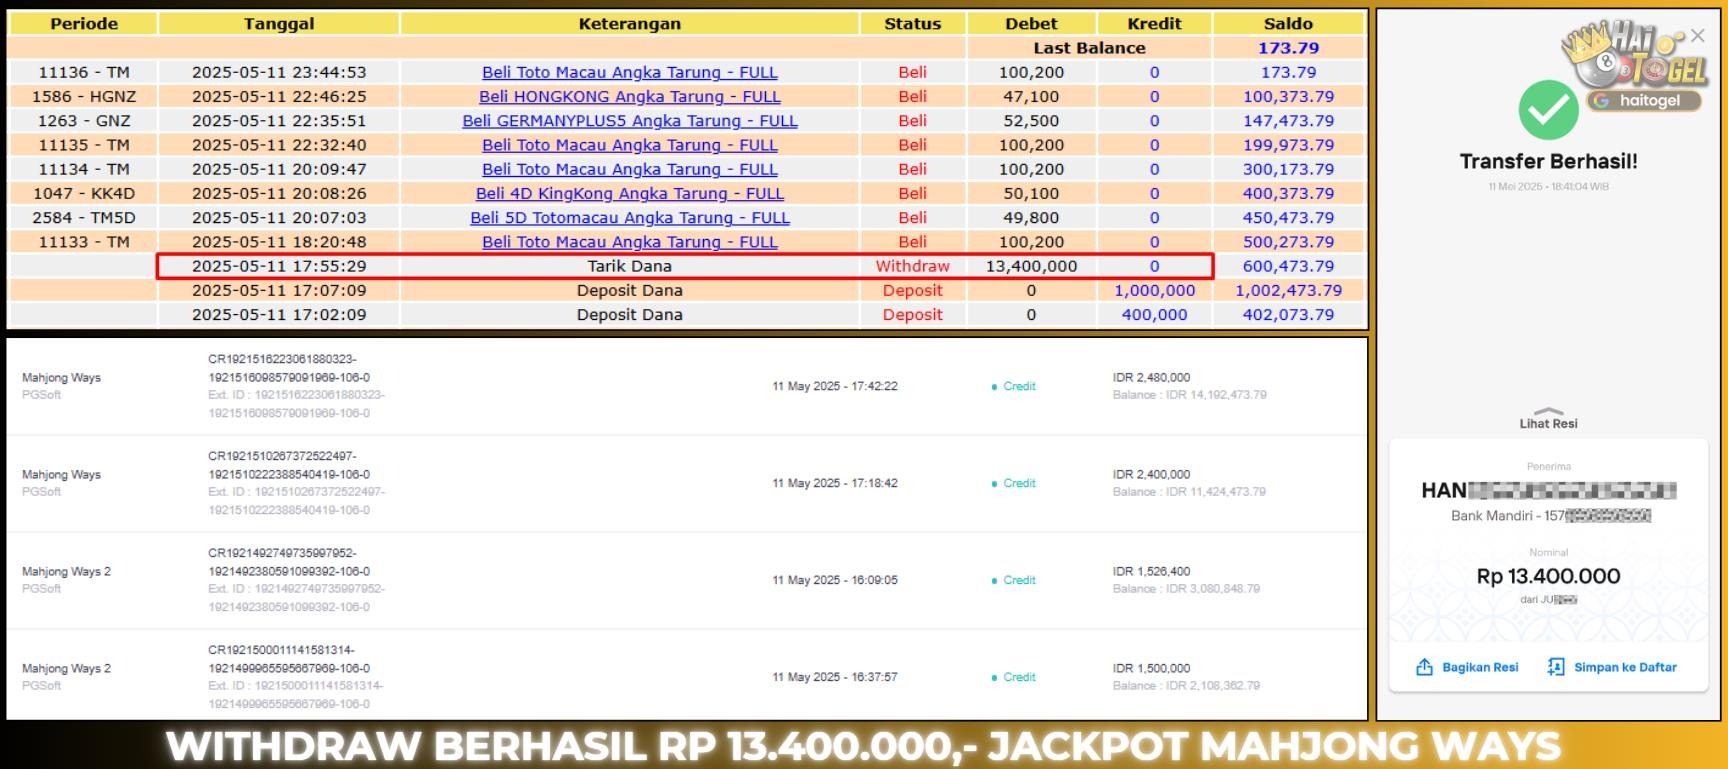Click the kredit amount 1,000,000
The width and height of the screenshot is (1728, 769).
tap(1154, 290)
